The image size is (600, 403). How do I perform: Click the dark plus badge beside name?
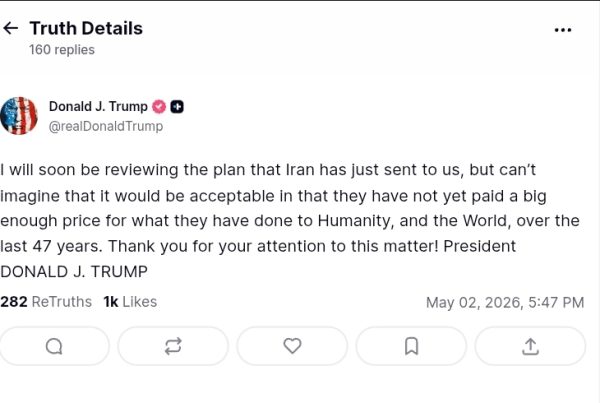click(177, 107)
